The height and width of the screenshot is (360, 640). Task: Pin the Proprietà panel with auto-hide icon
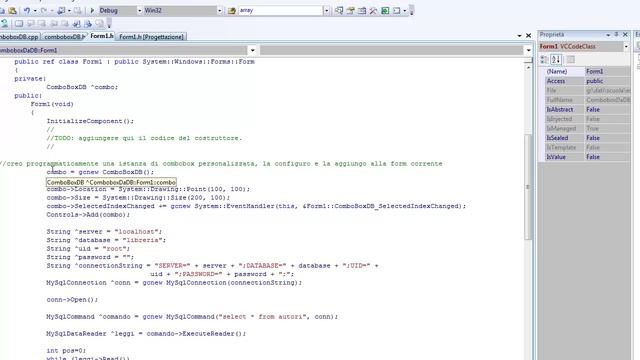(616, 35)
